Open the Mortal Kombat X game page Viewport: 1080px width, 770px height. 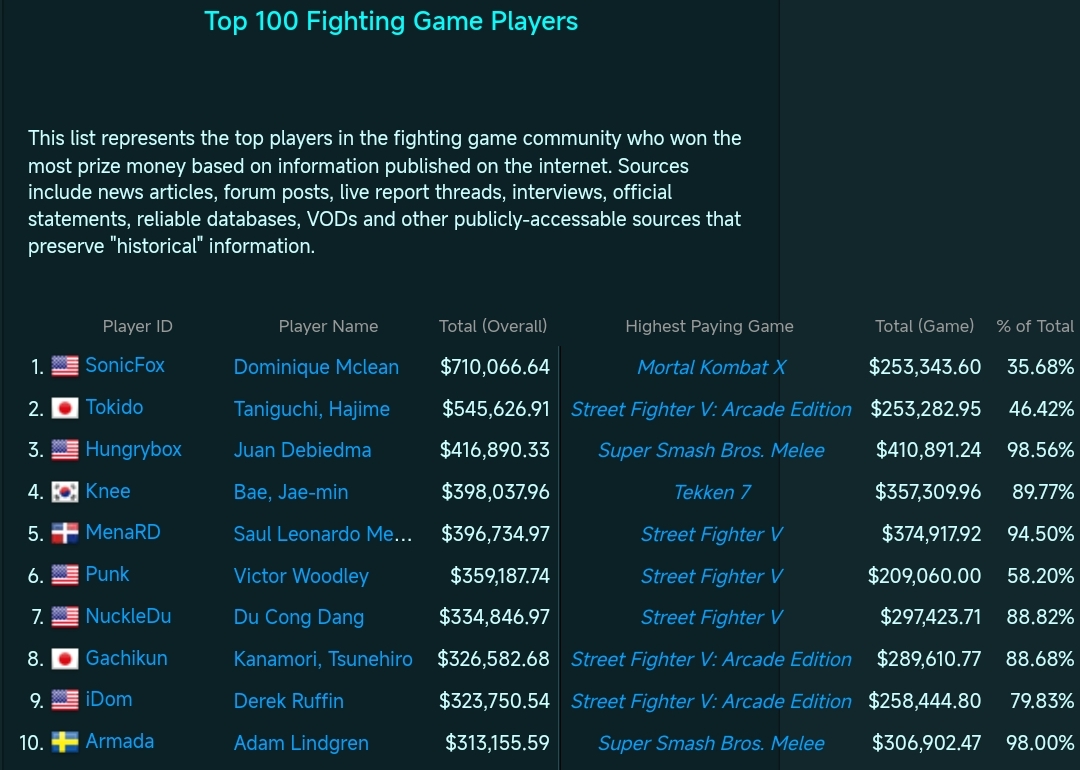711,367
